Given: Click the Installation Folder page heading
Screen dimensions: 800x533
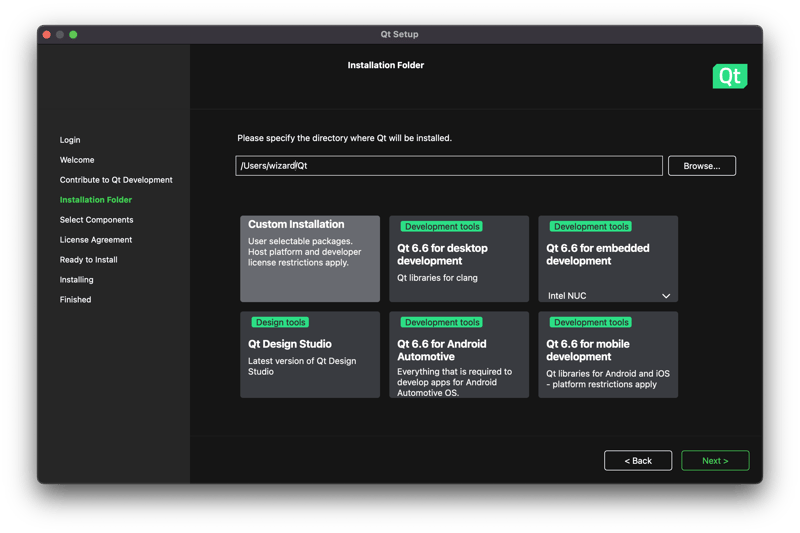Looking at the screenshot, I should pyautogui.click(x=386, y=65).
